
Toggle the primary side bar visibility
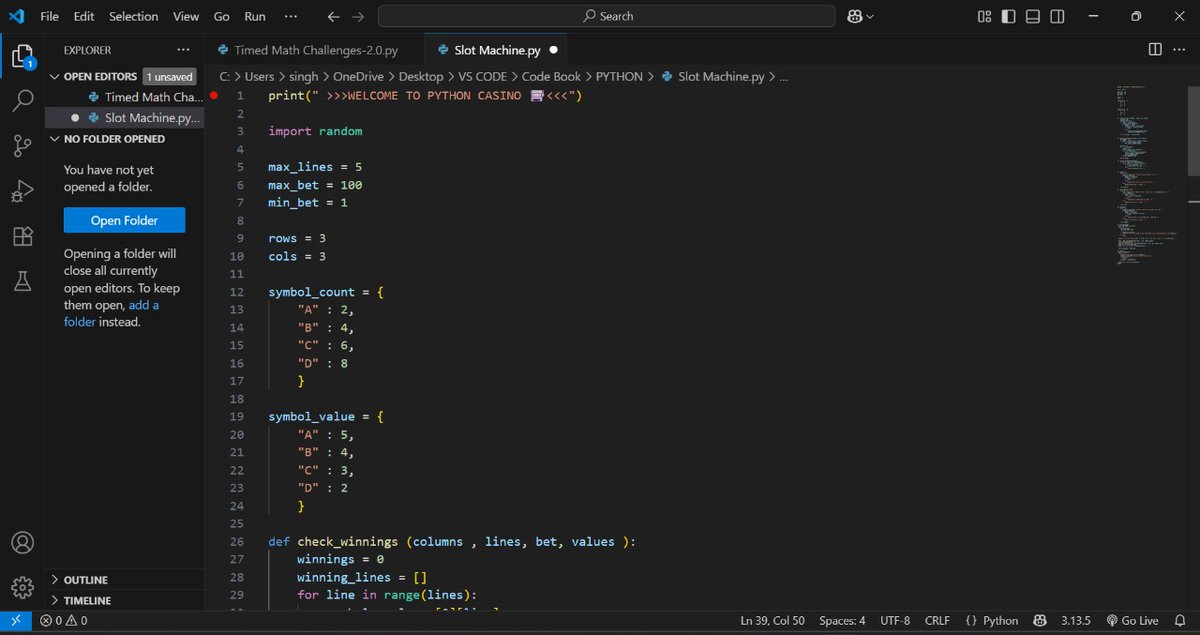(x=1009, y=16)
